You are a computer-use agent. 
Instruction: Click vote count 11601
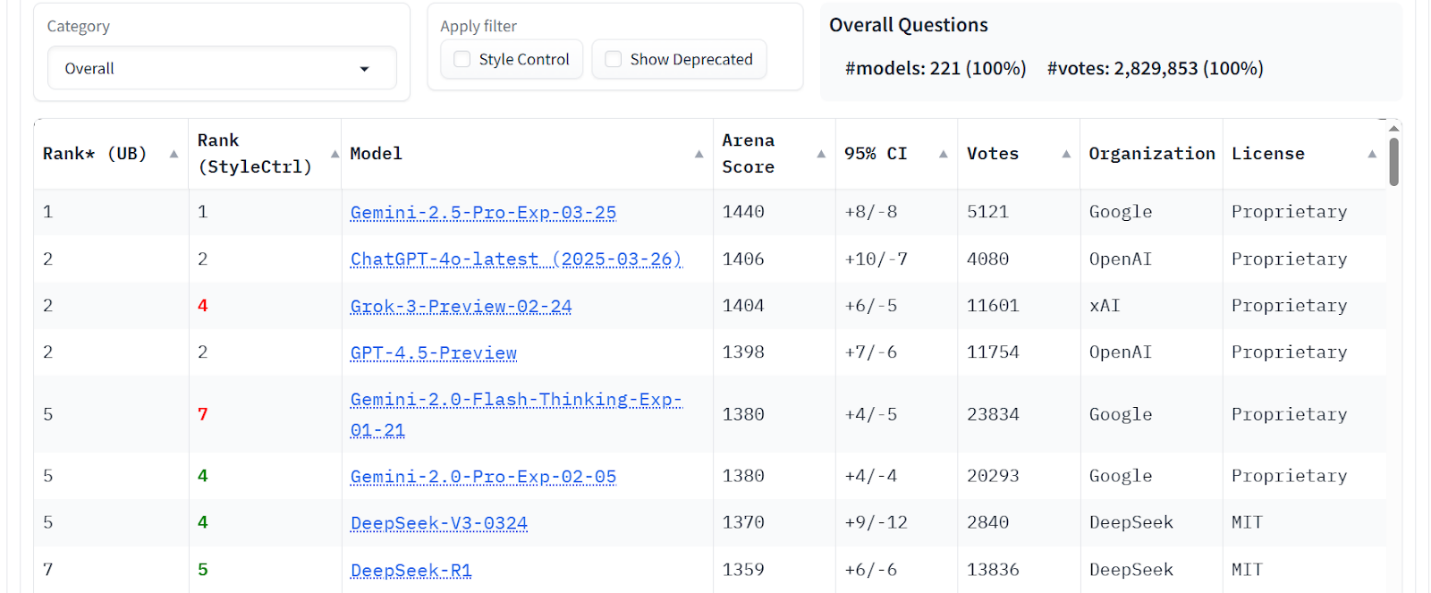(993, 306)
